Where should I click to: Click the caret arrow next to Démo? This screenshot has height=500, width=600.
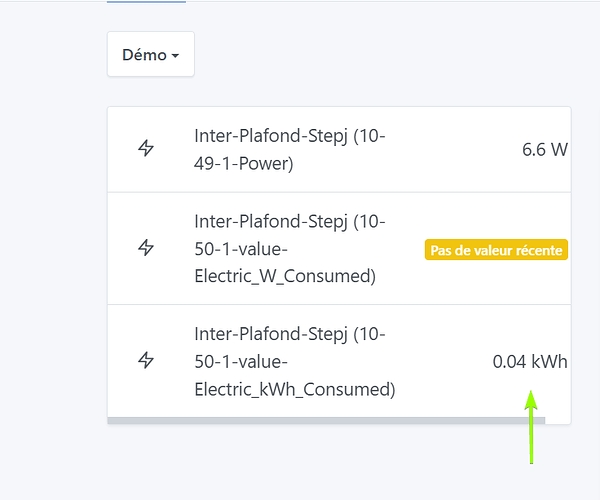click(x=176, y=56)
